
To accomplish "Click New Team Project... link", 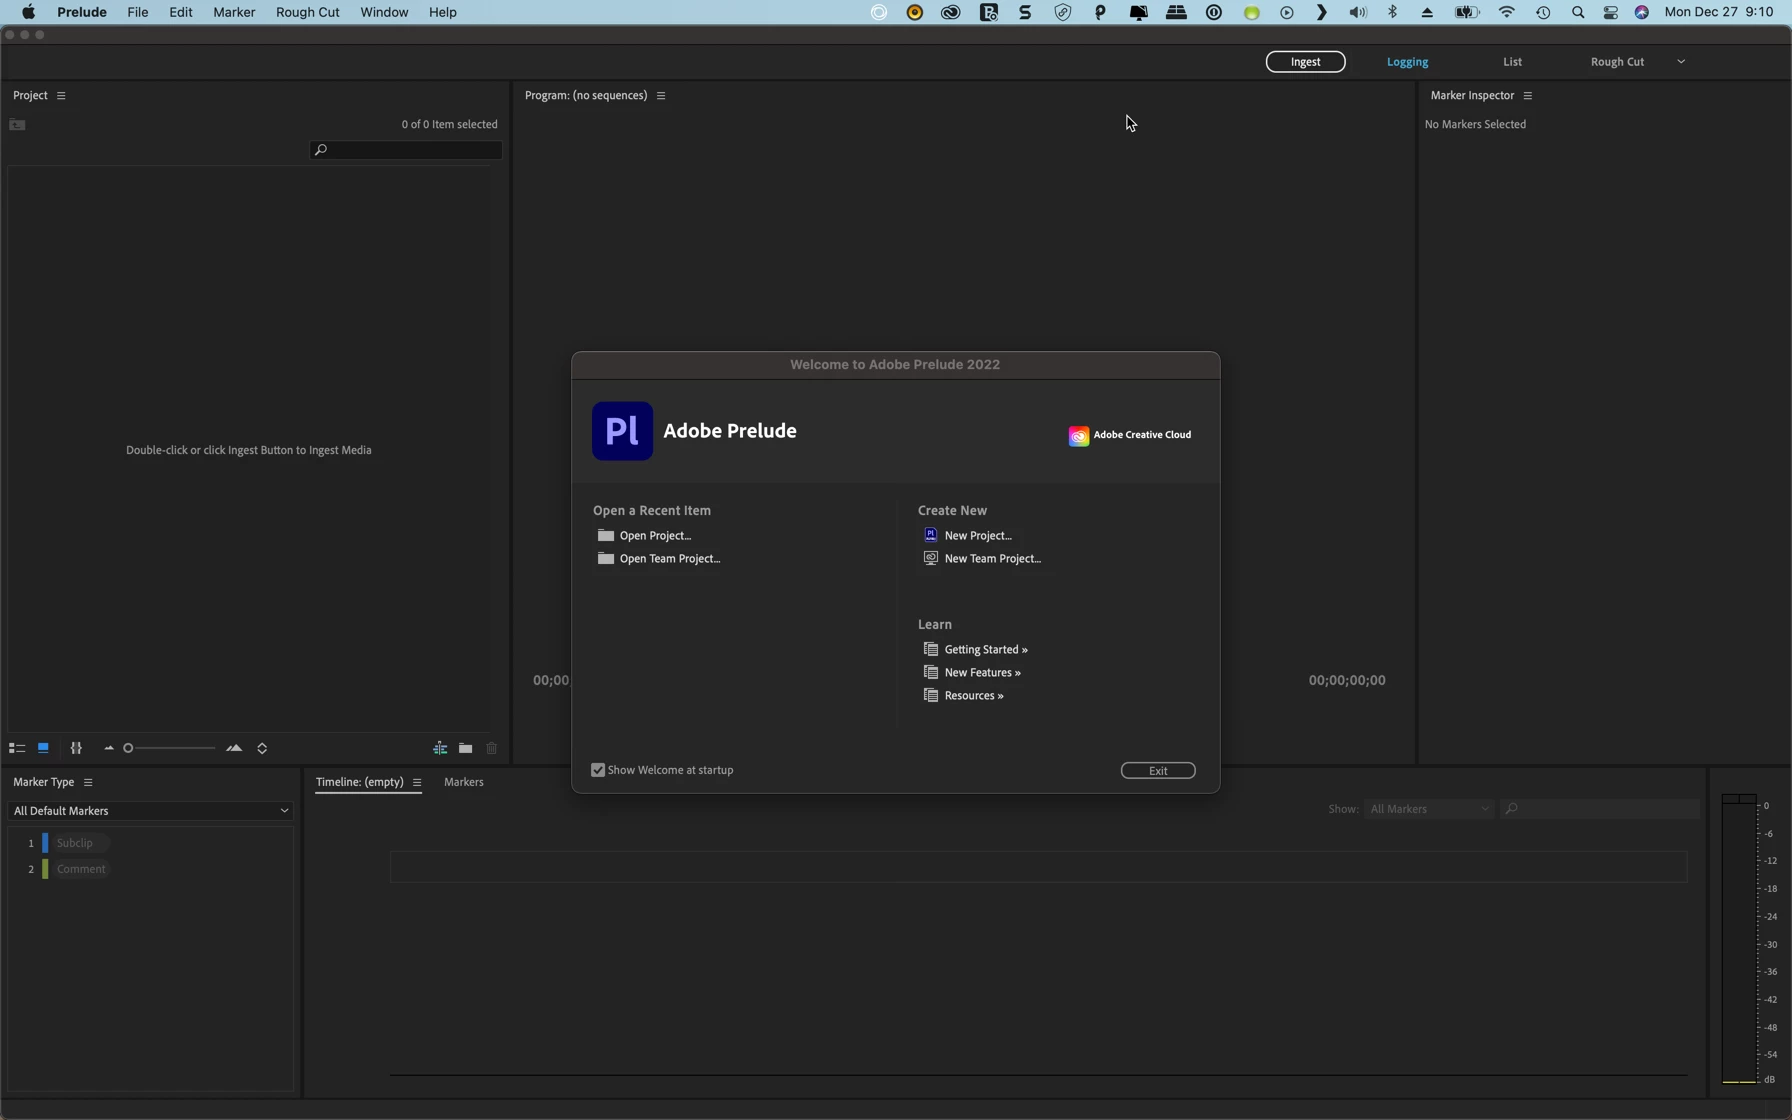I will coord(993,559).
